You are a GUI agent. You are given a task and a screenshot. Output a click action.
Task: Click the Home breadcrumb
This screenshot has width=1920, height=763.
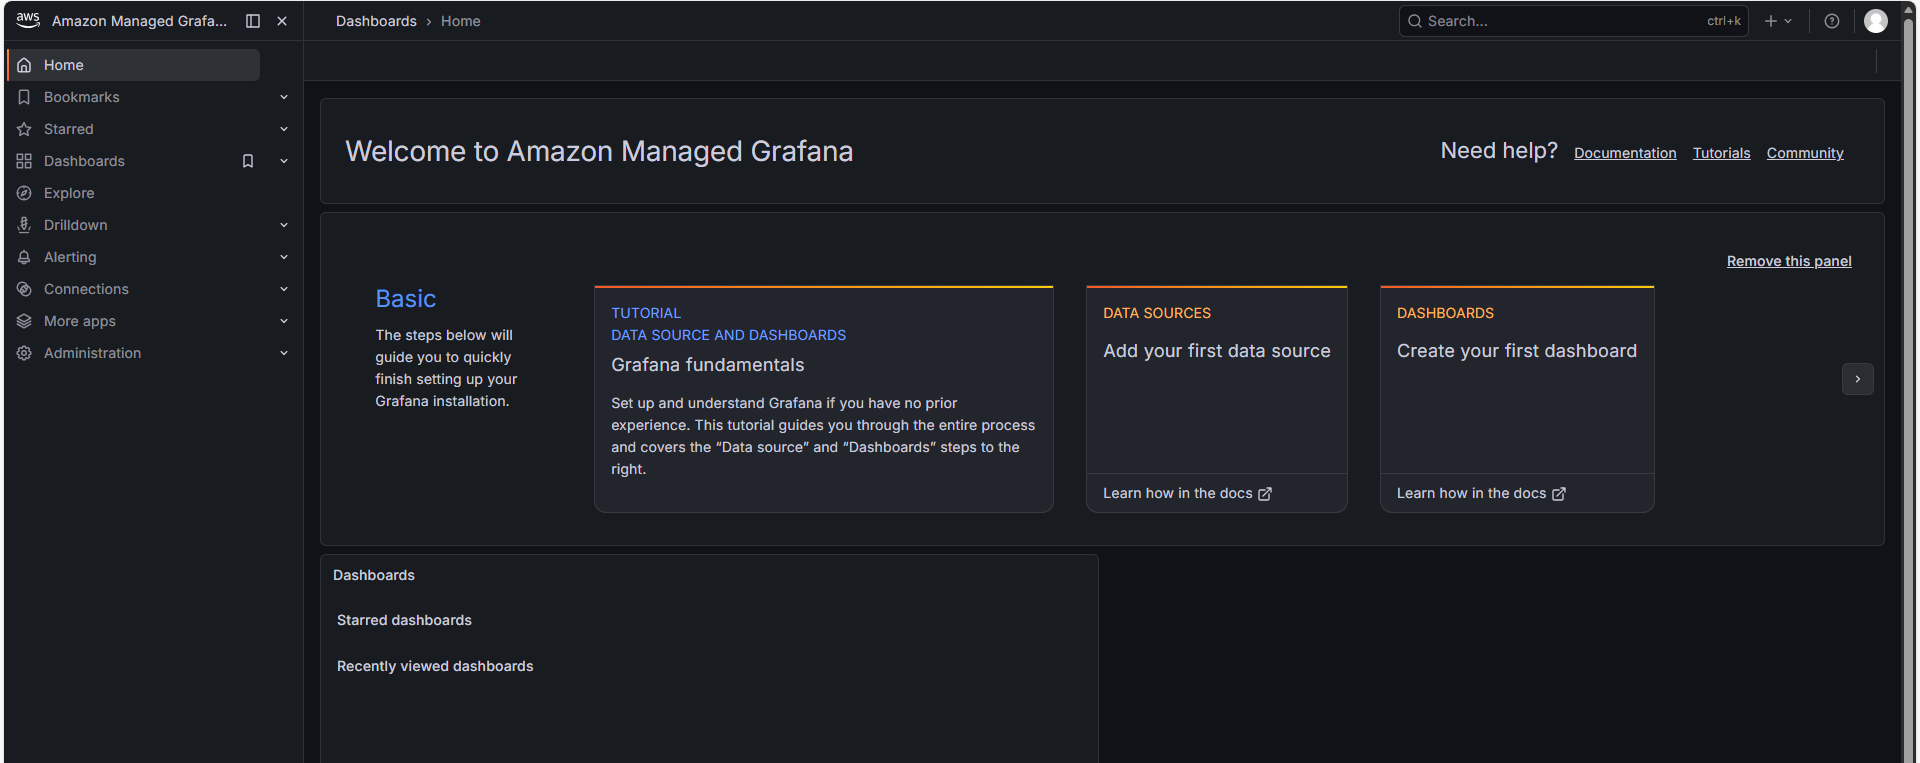(461, 21)
